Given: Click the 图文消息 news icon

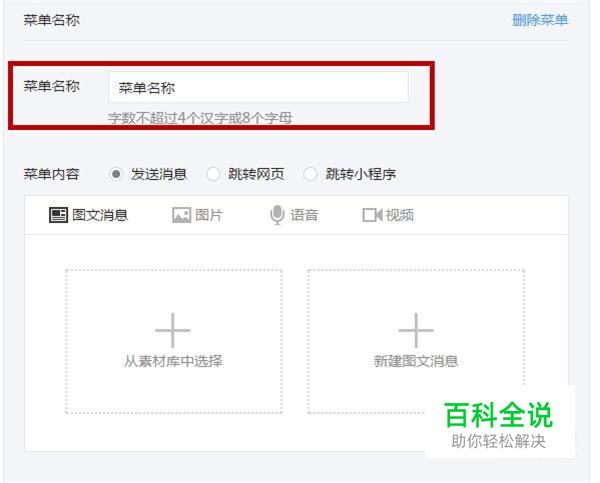Looking at the screenshot, I should click(x=59, y=215).
